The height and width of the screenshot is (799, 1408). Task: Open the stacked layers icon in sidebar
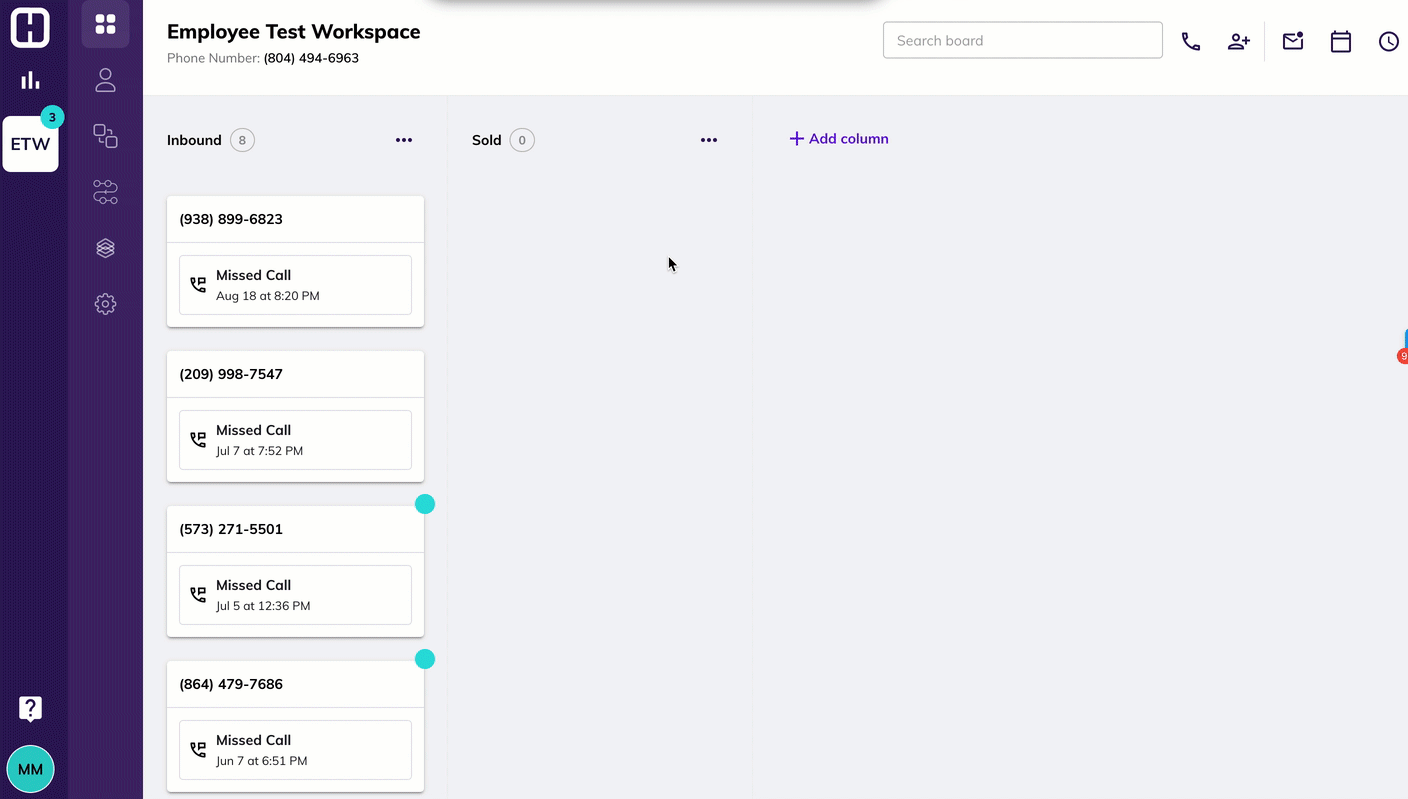tap(105, 248)
